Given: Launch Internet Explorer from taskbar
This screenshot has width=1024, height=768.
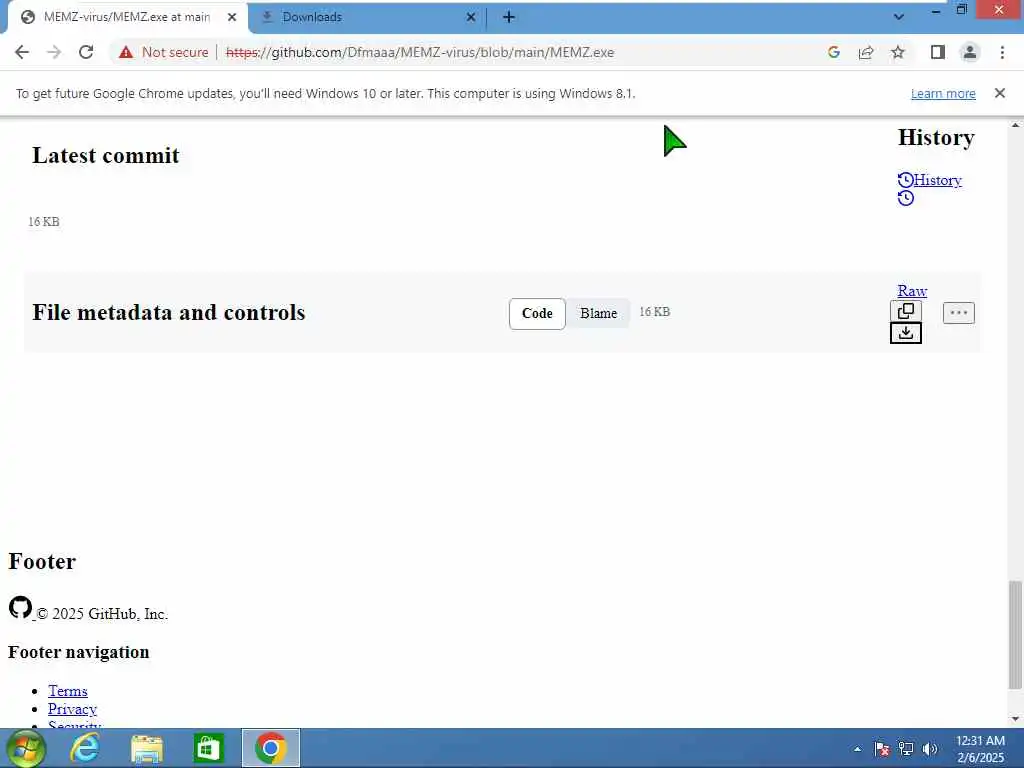Looking at the screenshot, I should (x=85, y=748).
